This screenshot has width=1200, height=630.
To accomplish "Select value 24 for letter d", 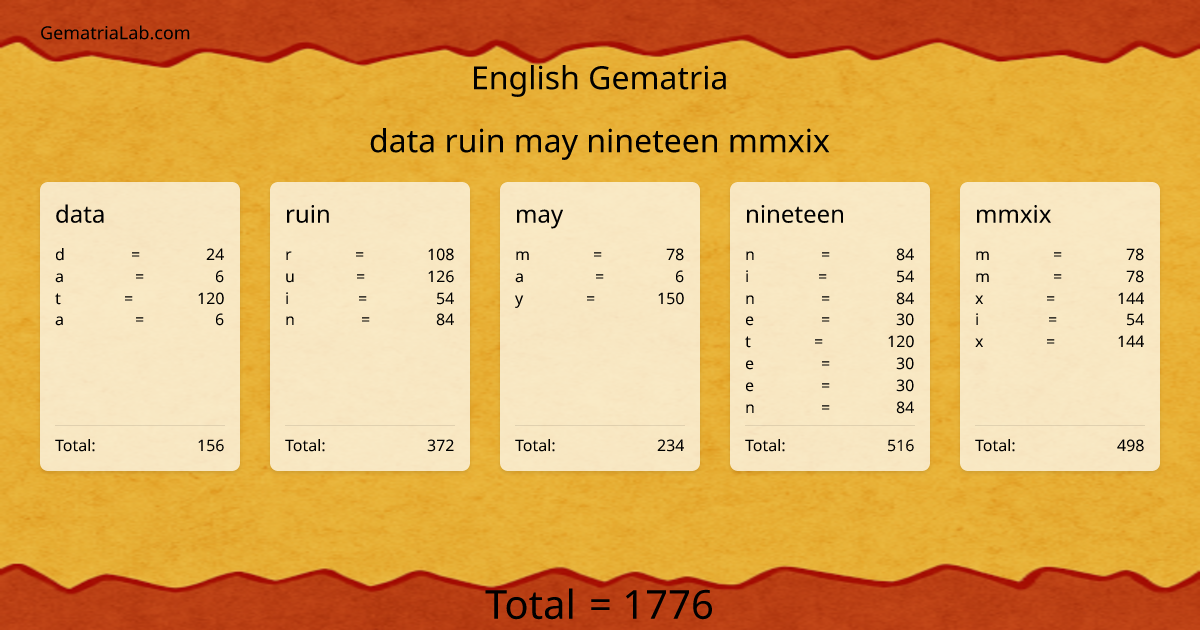I will click(215, 254).
